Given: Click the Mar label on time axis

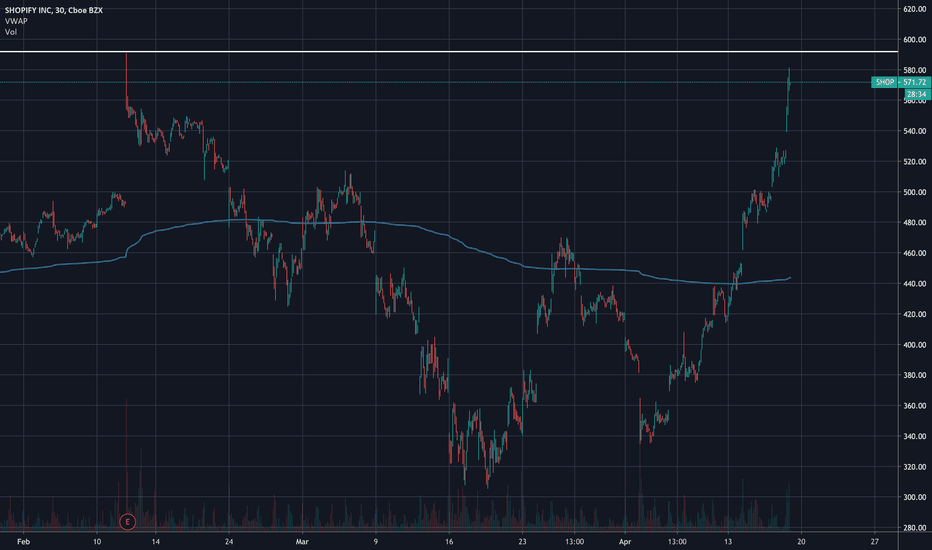Looking at the screenshot, I should (302, 541).
